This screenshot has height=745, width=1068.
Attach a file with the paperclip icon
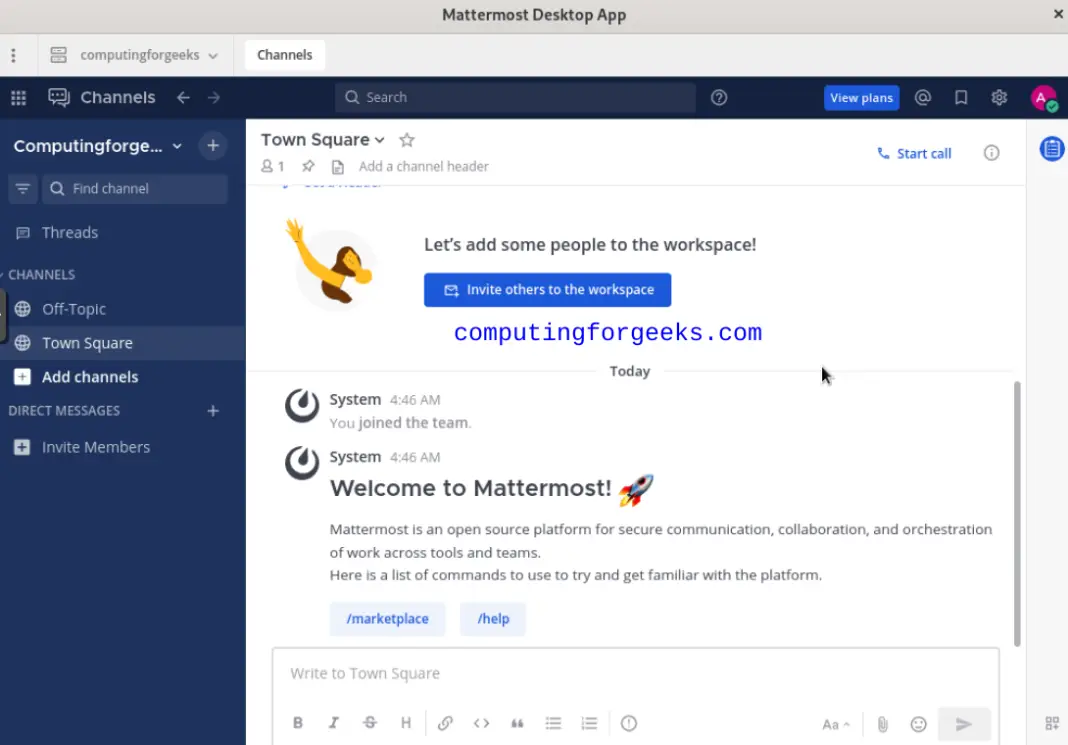click(882, 722)
